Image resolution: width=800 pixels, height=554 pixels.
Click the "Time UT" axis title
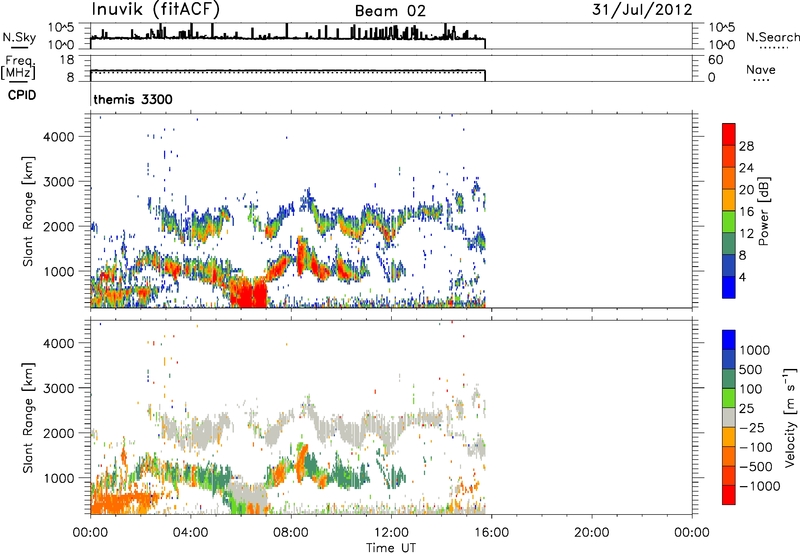tap(391, 547)
